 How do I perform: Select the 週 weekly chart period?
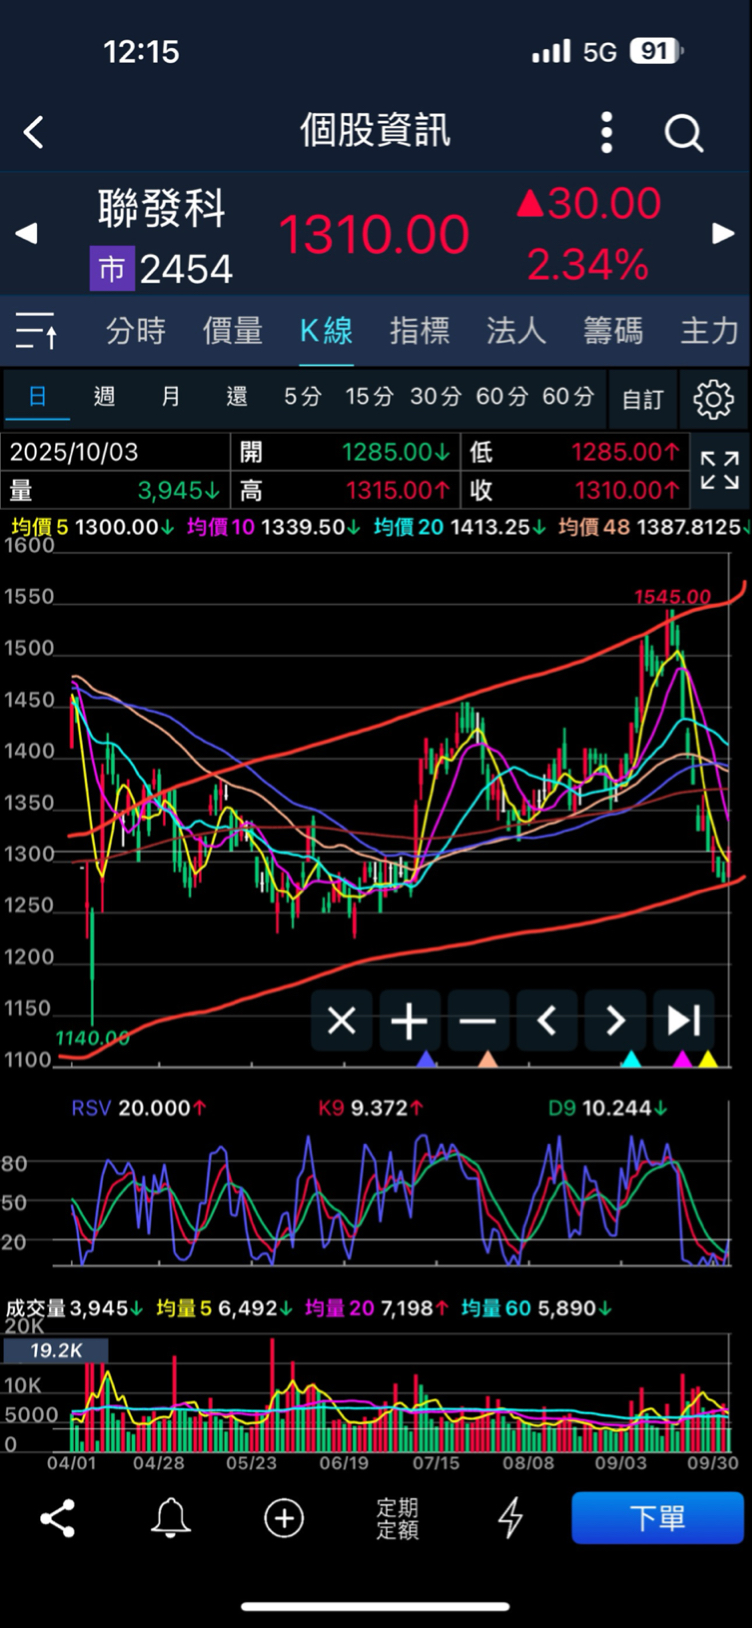click(x=104, y=397)
